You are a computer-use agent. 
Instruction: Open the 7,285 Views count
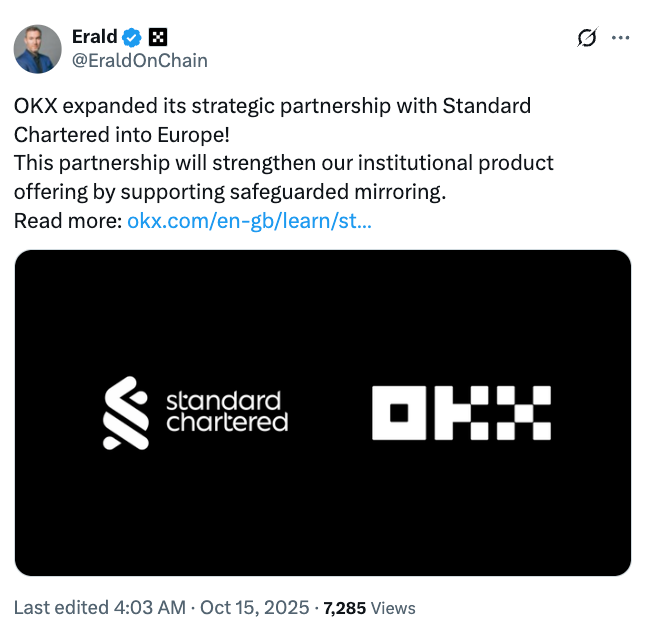tap(369, 608)
